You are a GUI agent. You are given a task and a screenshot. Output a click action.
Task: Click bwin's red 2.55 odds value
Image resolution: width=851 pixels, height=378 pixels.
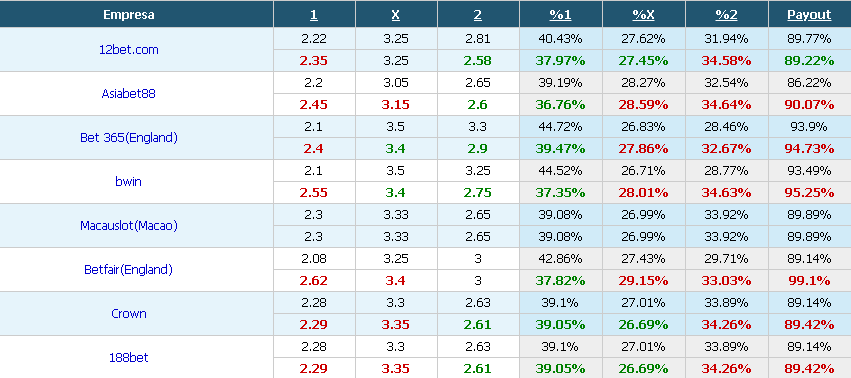click(314, 192)
